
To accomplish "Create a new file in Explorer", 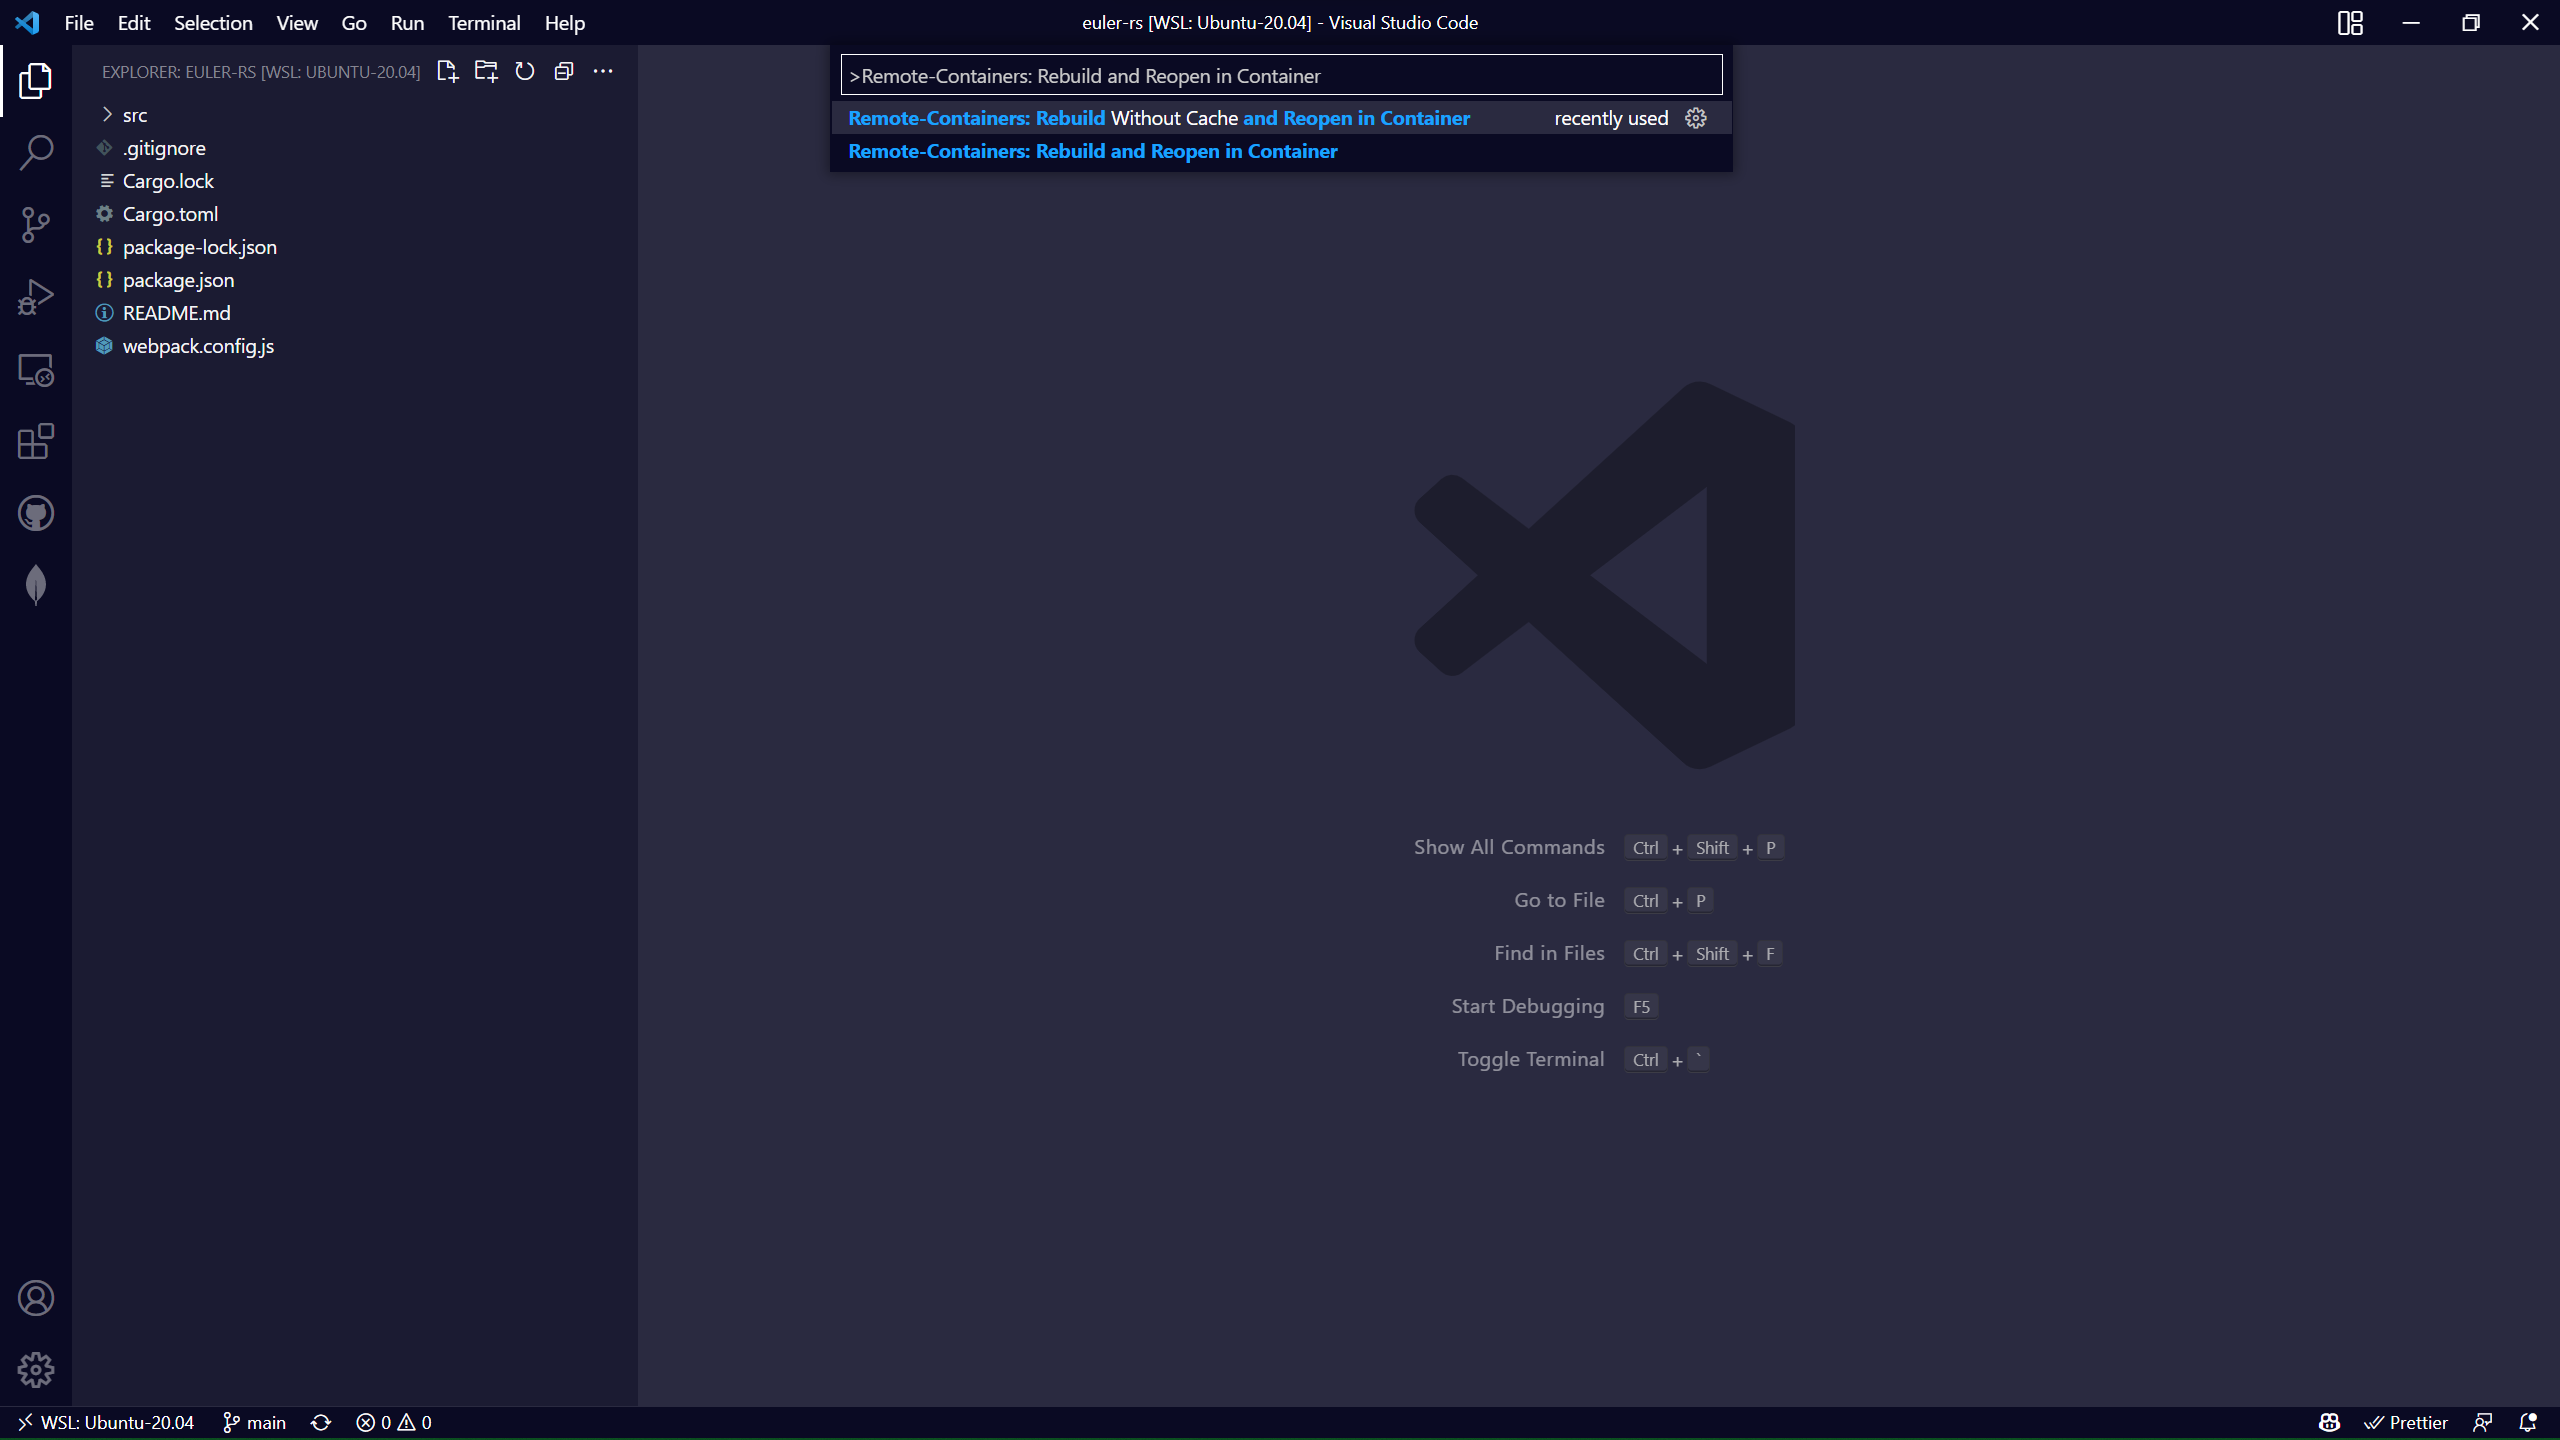I will coord(447,71).
